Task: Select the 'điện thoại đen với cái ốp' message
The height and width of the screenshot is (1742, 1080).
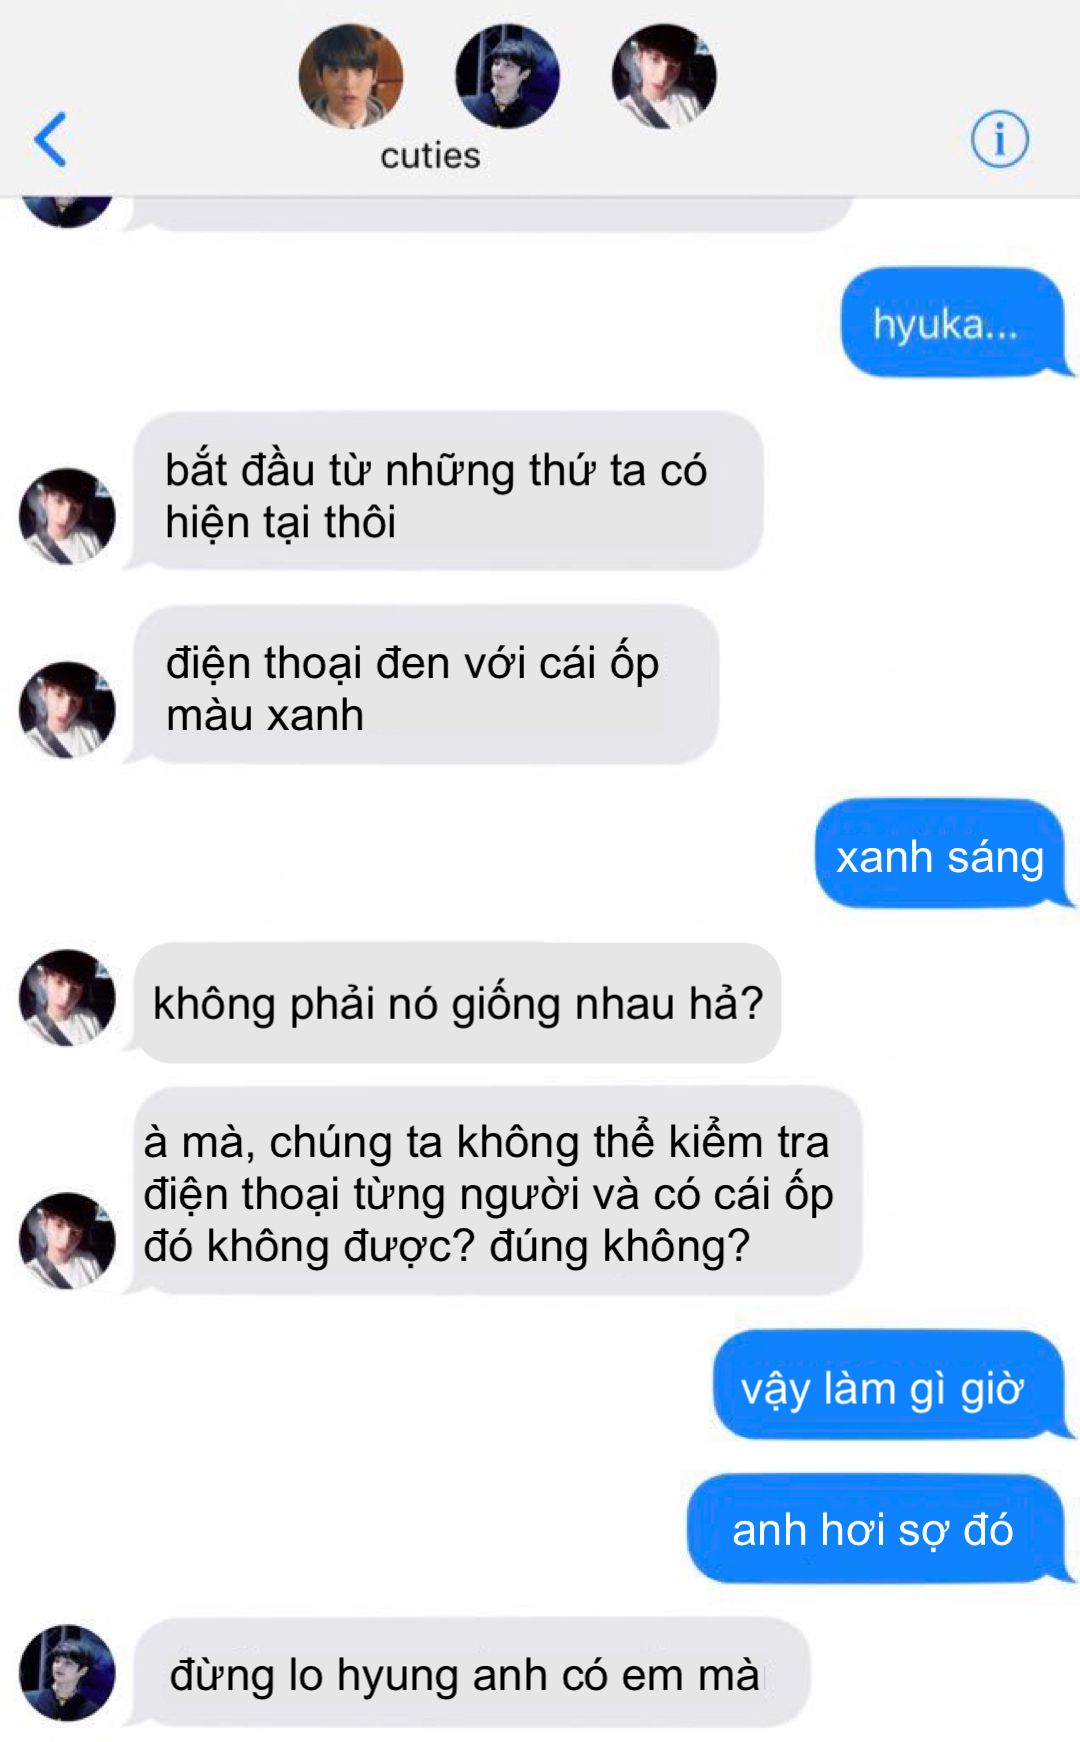Action: pyautogui.click(x=425, y=685)
